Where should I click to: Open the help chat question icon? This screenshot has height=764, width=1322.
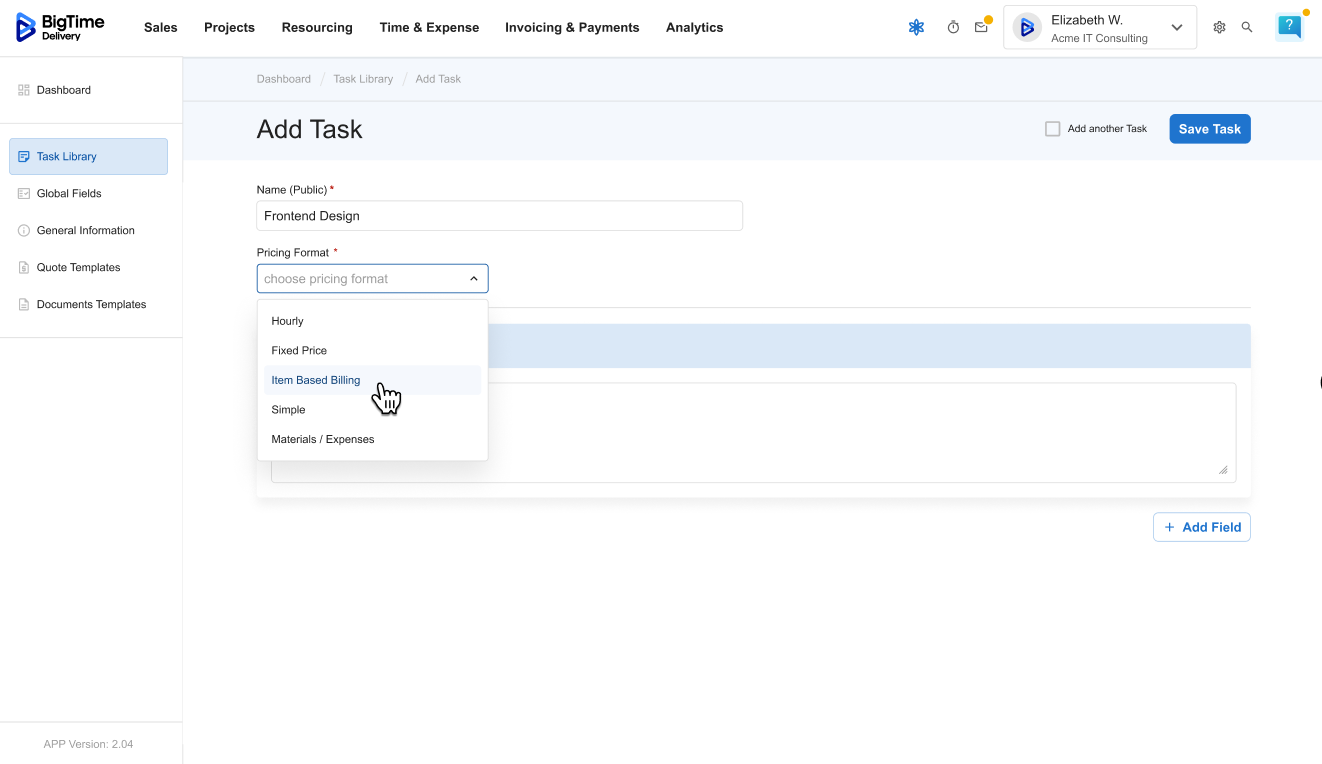tap(1289, 27)
